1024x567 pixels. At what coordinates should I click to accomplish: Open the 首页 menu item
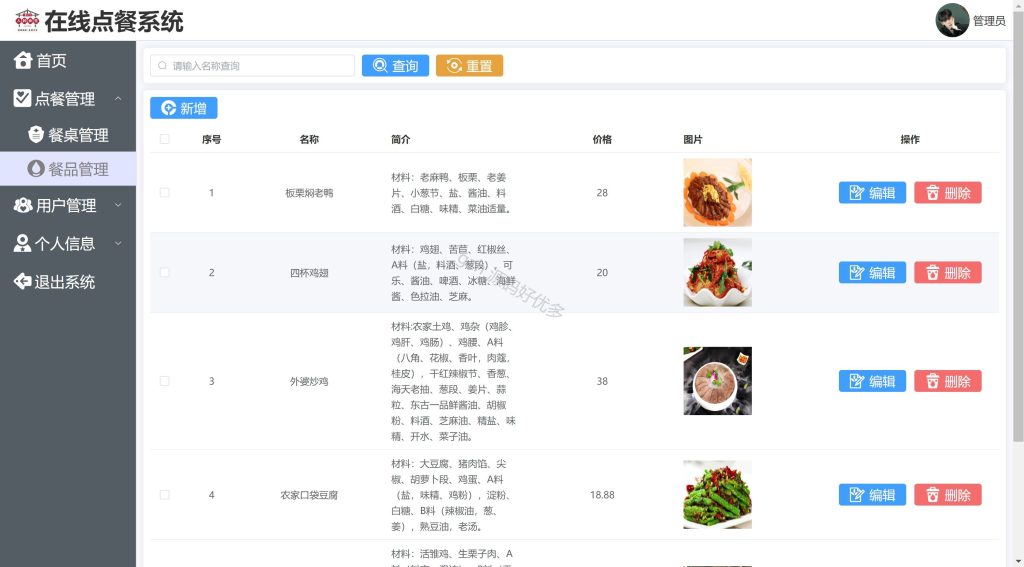(x=68, y=60)
